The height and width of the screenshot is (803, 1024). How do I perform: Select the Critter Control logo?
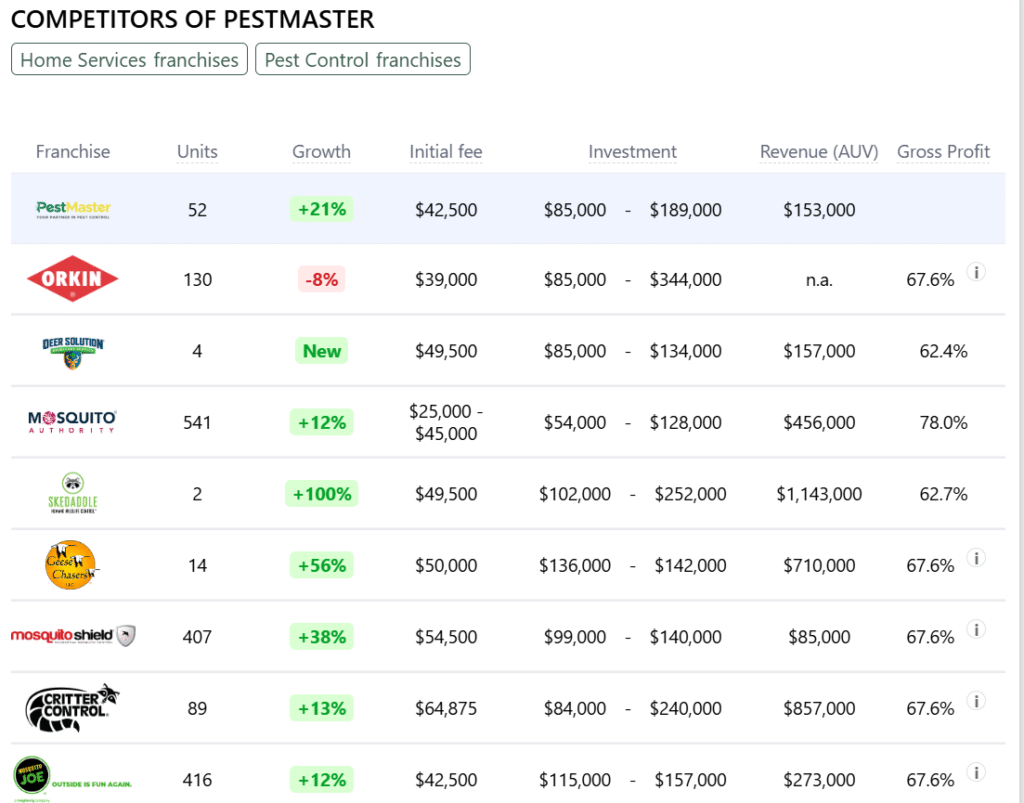[72, 708]
